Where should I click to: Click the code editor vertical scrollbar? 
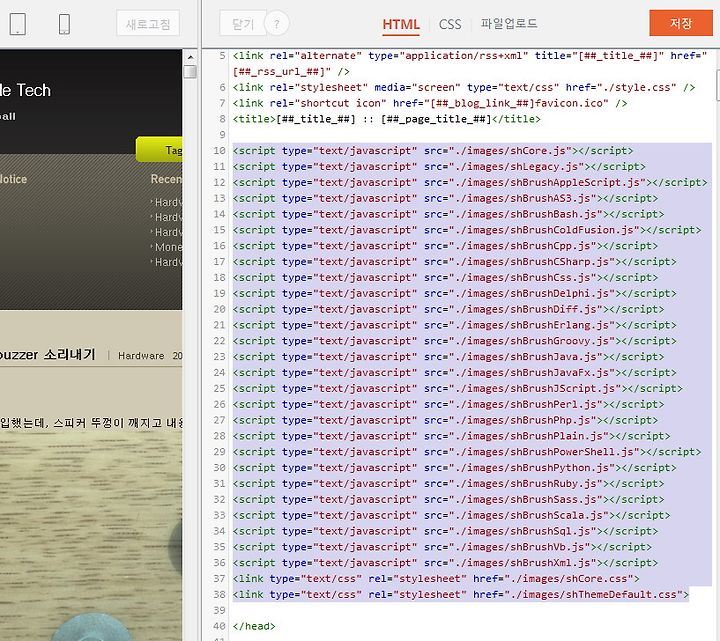[717, 85]
